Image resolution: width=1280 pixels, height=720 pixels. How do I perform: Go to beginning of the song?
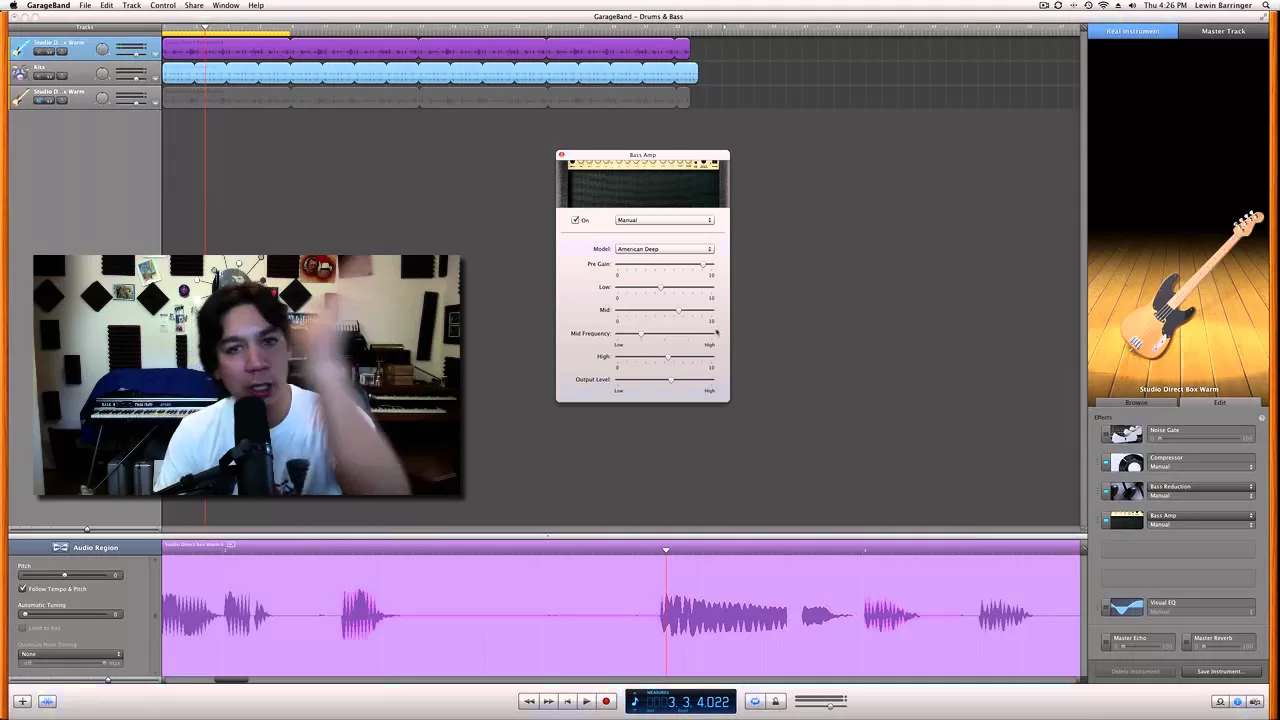pyautogui.click(x=567, y=702)
